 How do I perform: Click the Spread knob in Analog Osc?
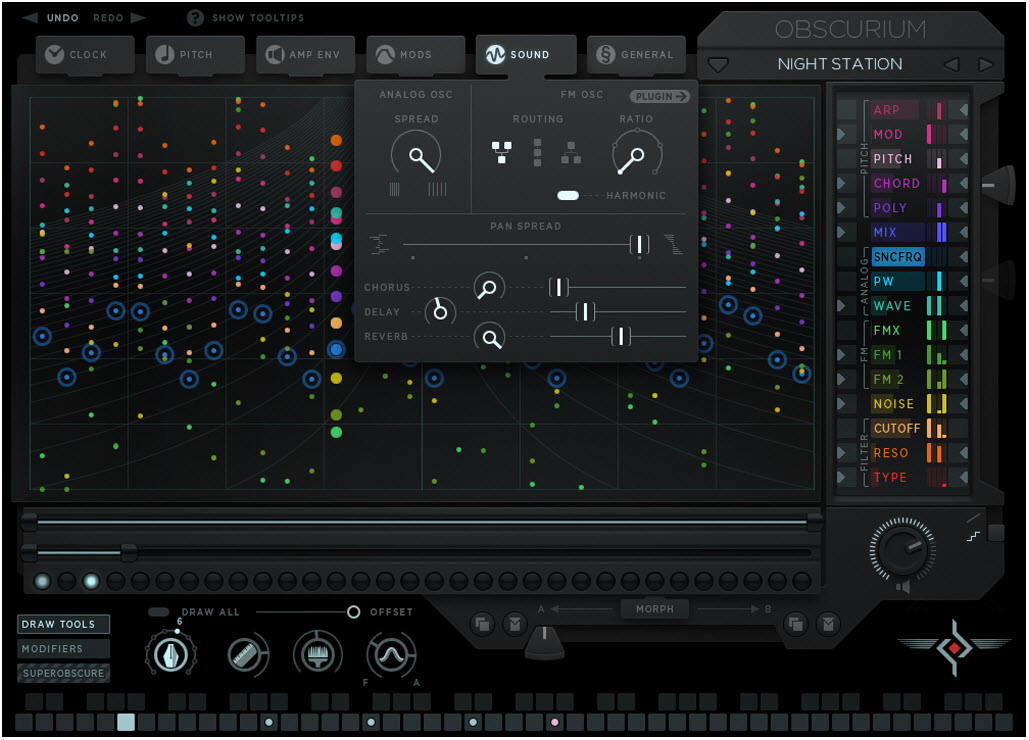416,155
